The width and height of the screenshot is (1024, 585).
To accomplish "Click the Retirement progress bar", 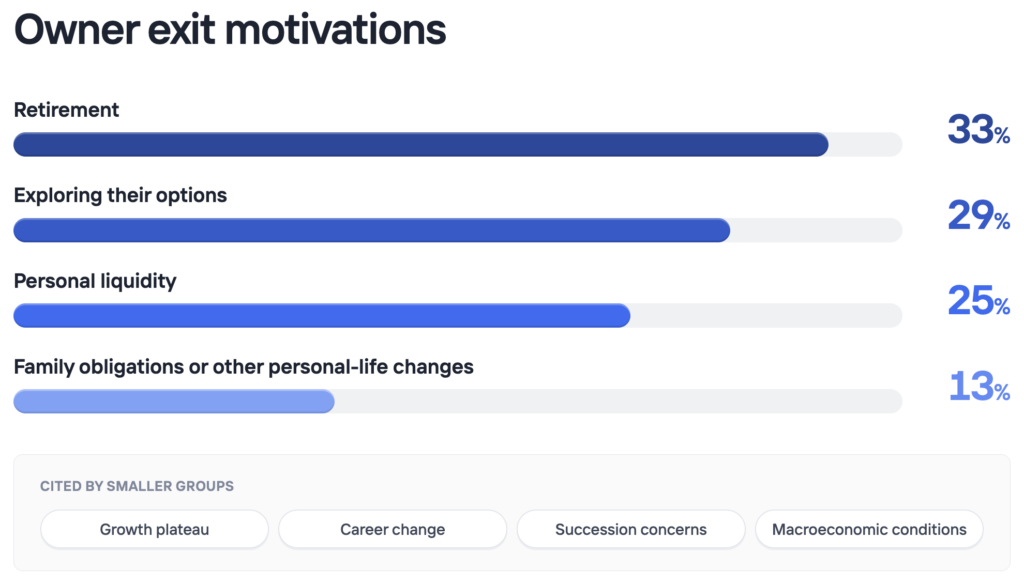I will click(458, 144).
